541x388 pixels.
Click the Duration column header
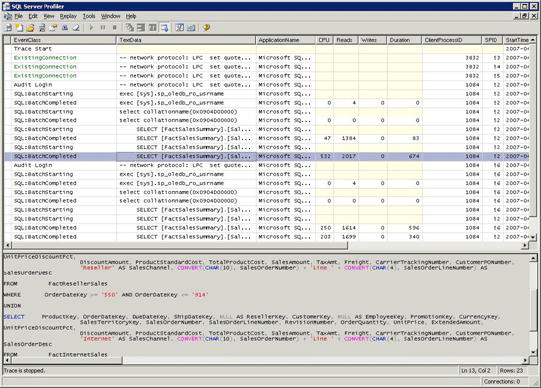404,40
